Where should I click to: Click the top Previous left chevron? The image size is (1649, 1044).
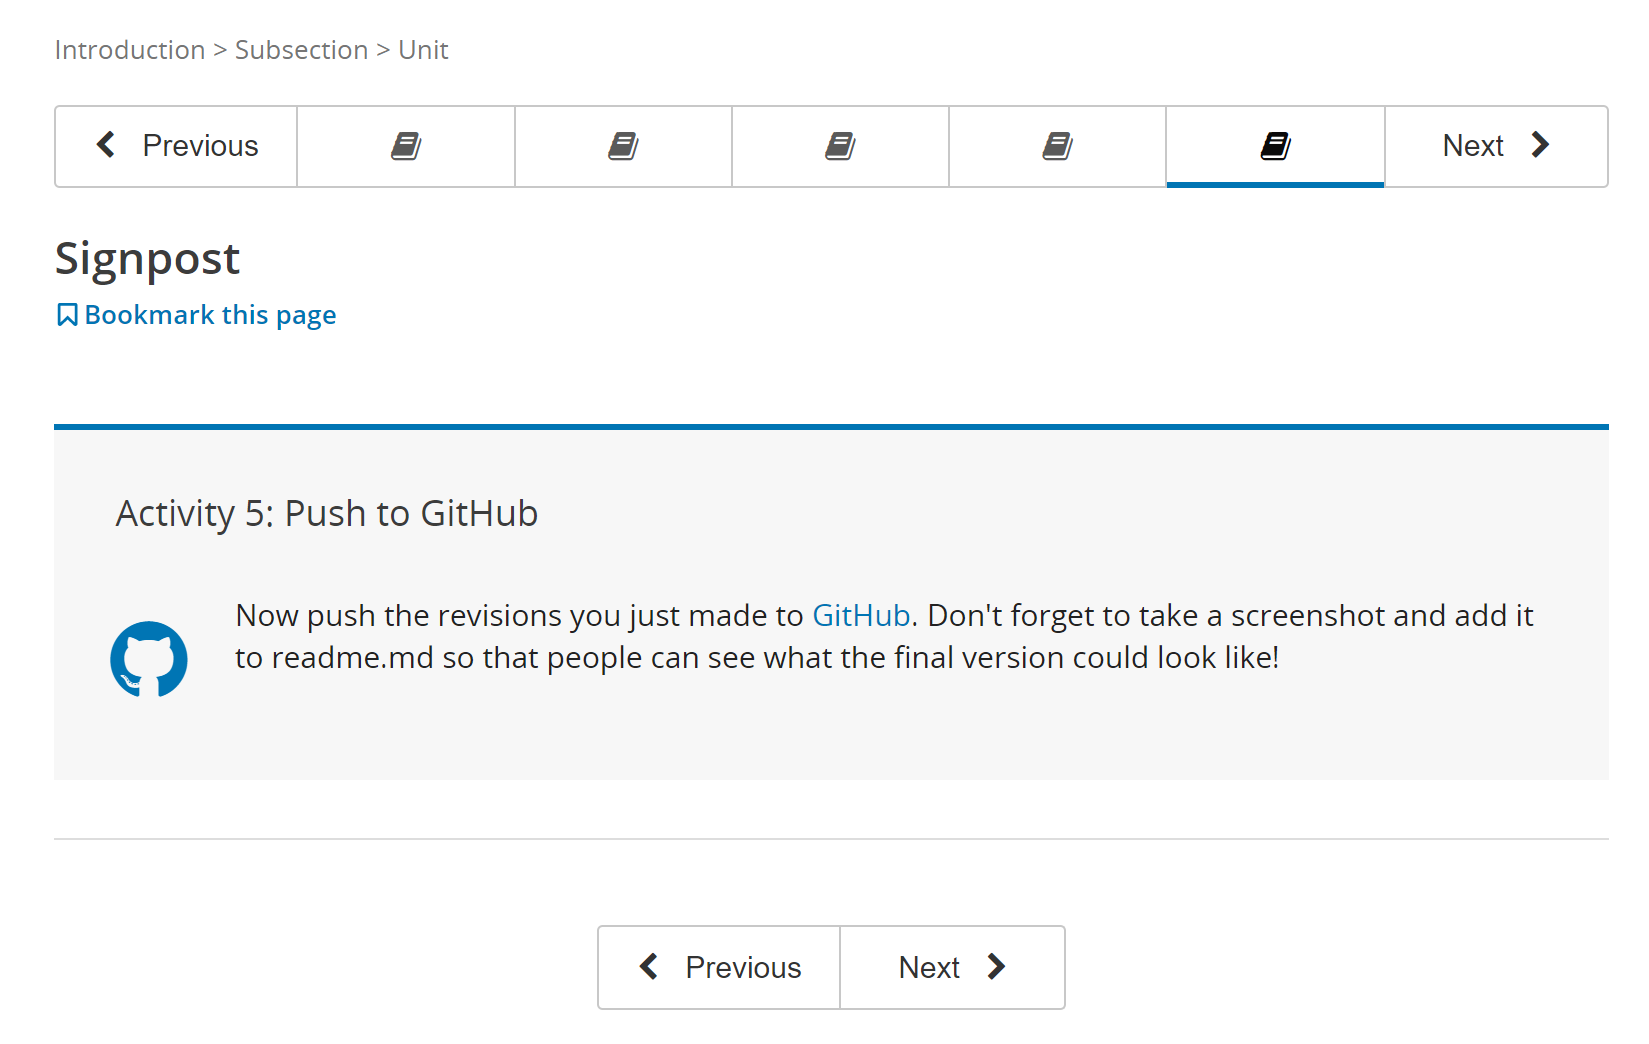pos(106,145)
